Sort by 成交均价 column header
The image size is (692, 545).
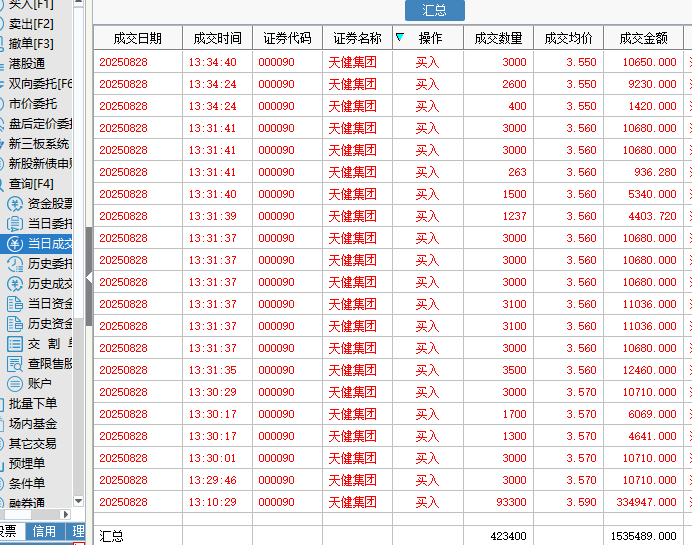click(569, 38)
